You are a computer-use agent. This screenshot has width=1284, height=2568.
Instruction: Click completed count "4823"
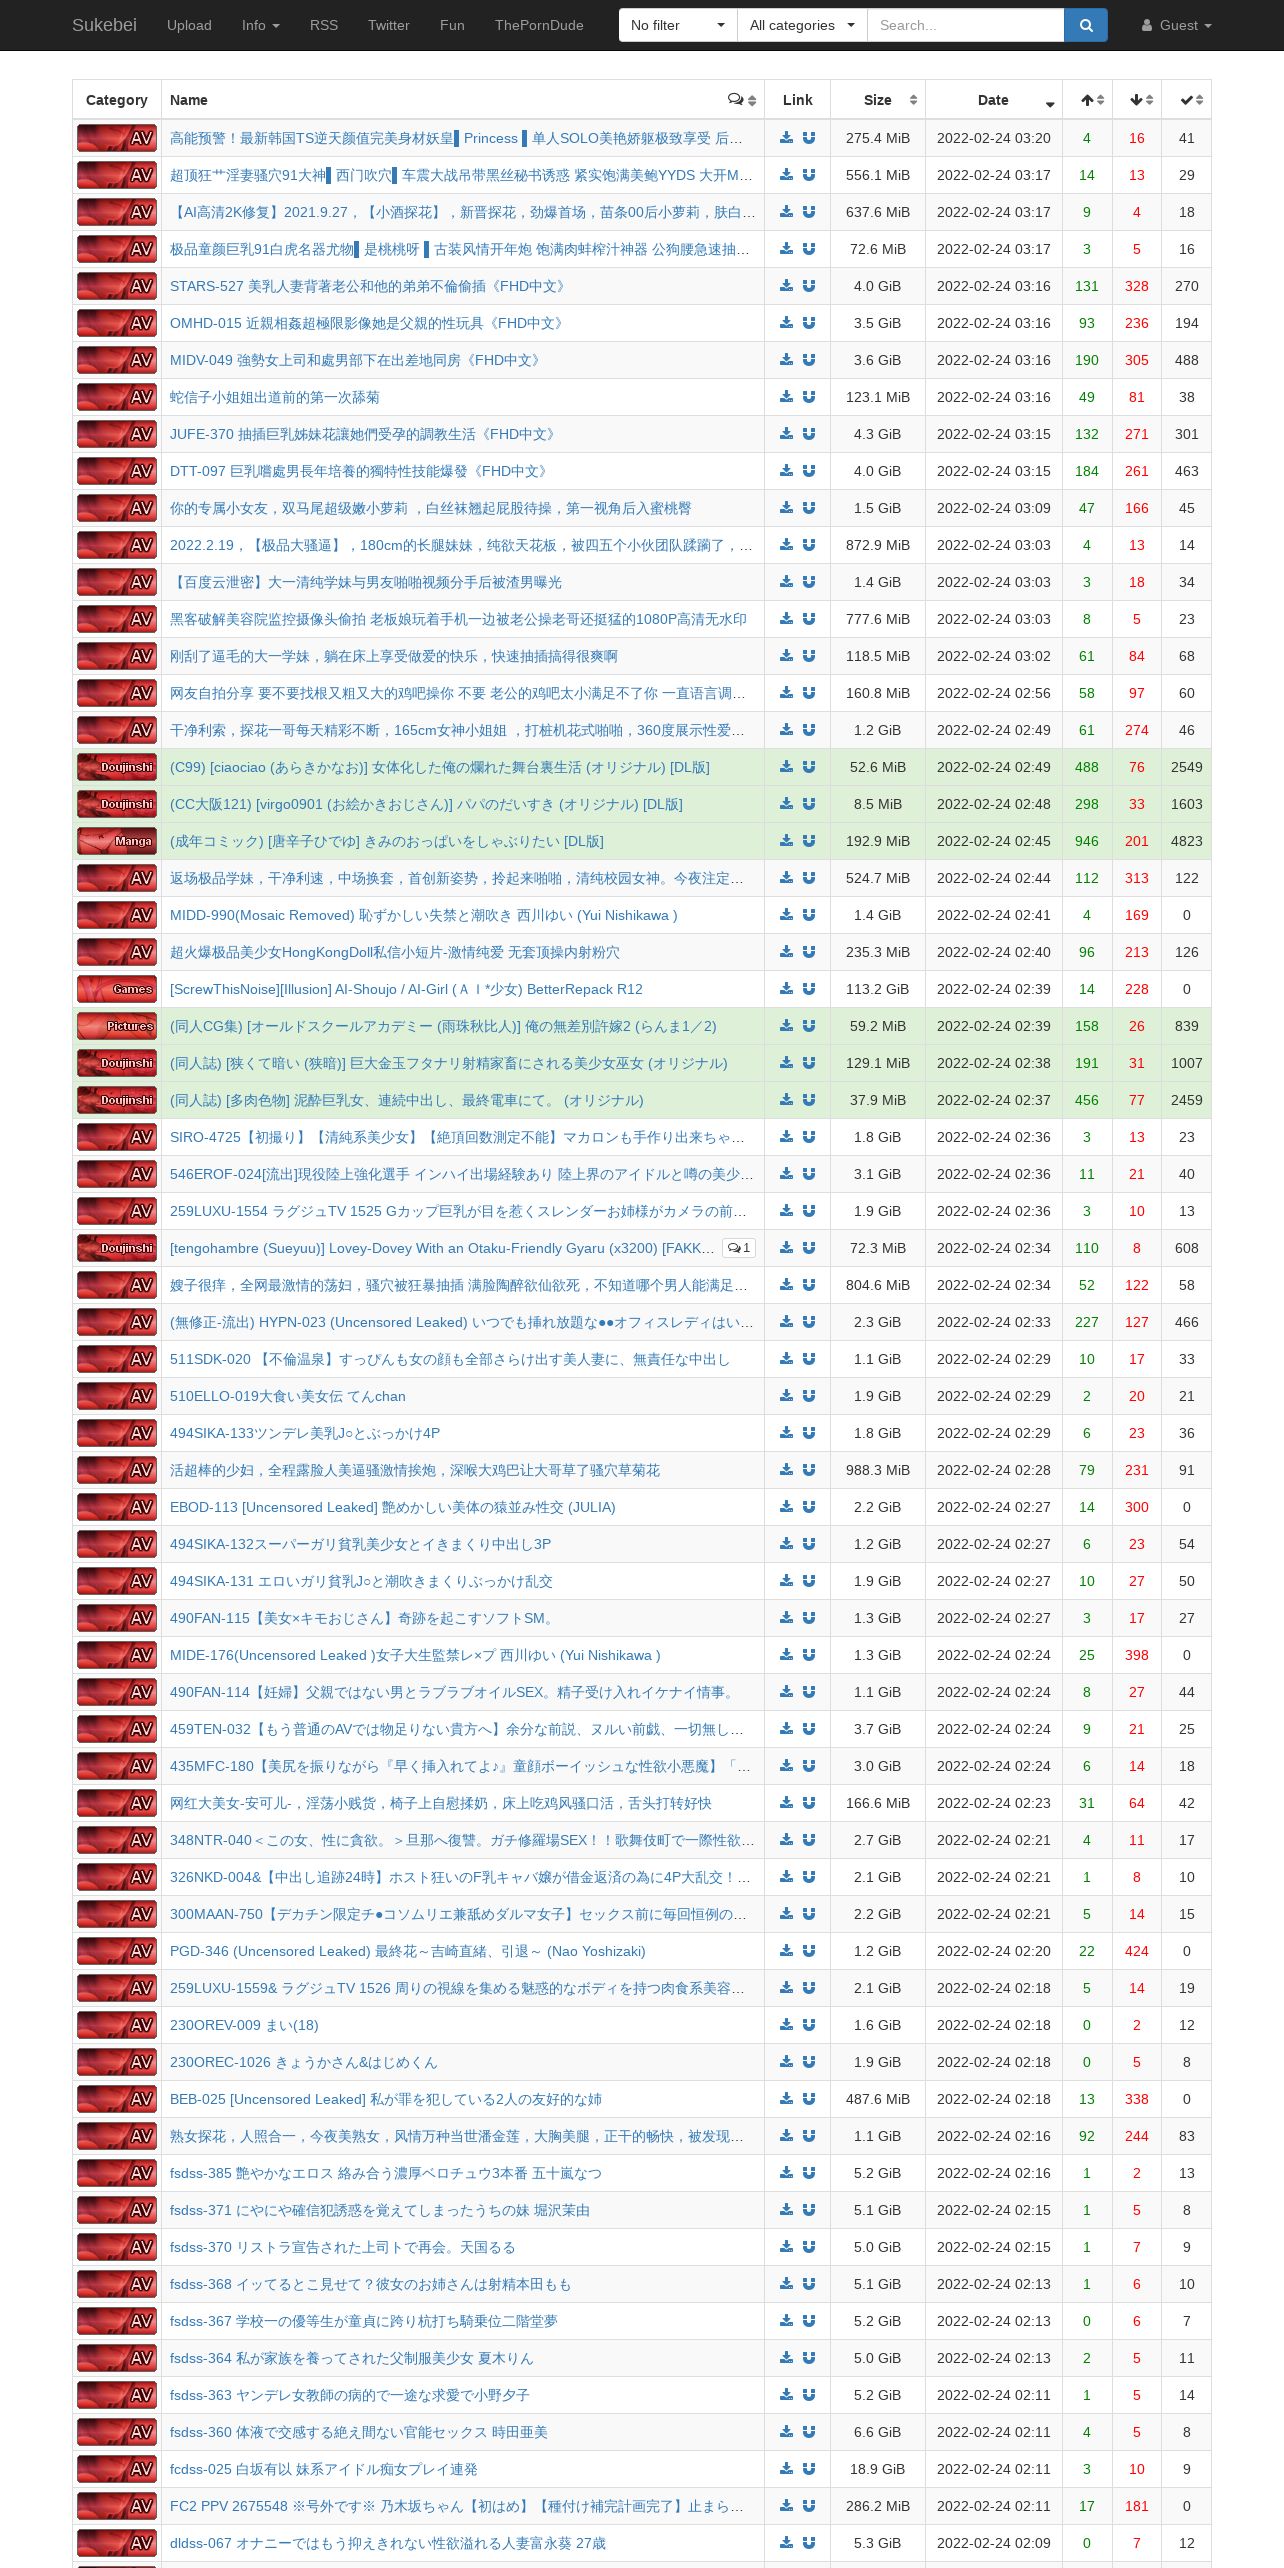coord(1186,841)
